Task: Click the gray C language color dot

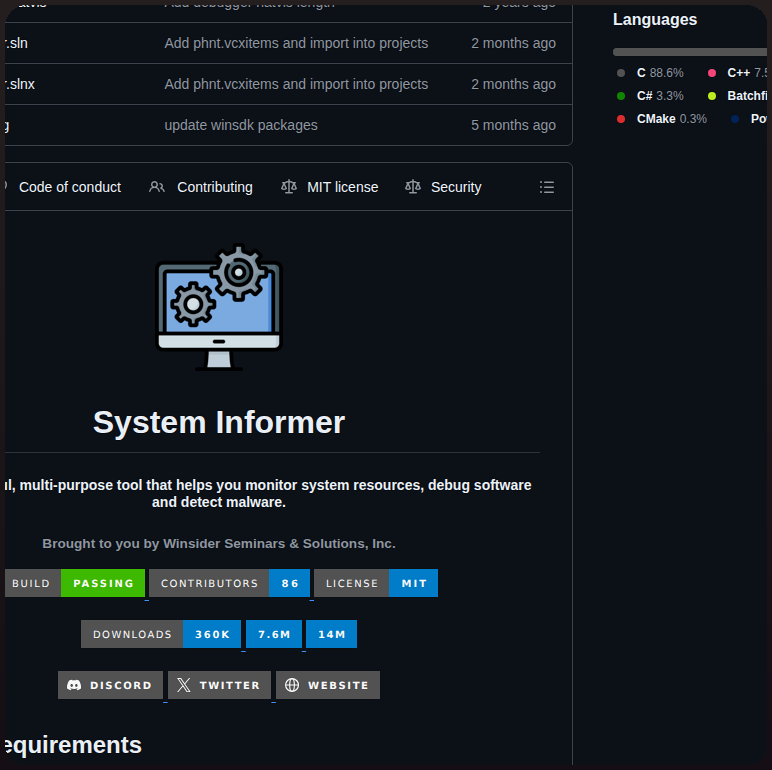Action: pyautogui.click(x=621, y=73)
